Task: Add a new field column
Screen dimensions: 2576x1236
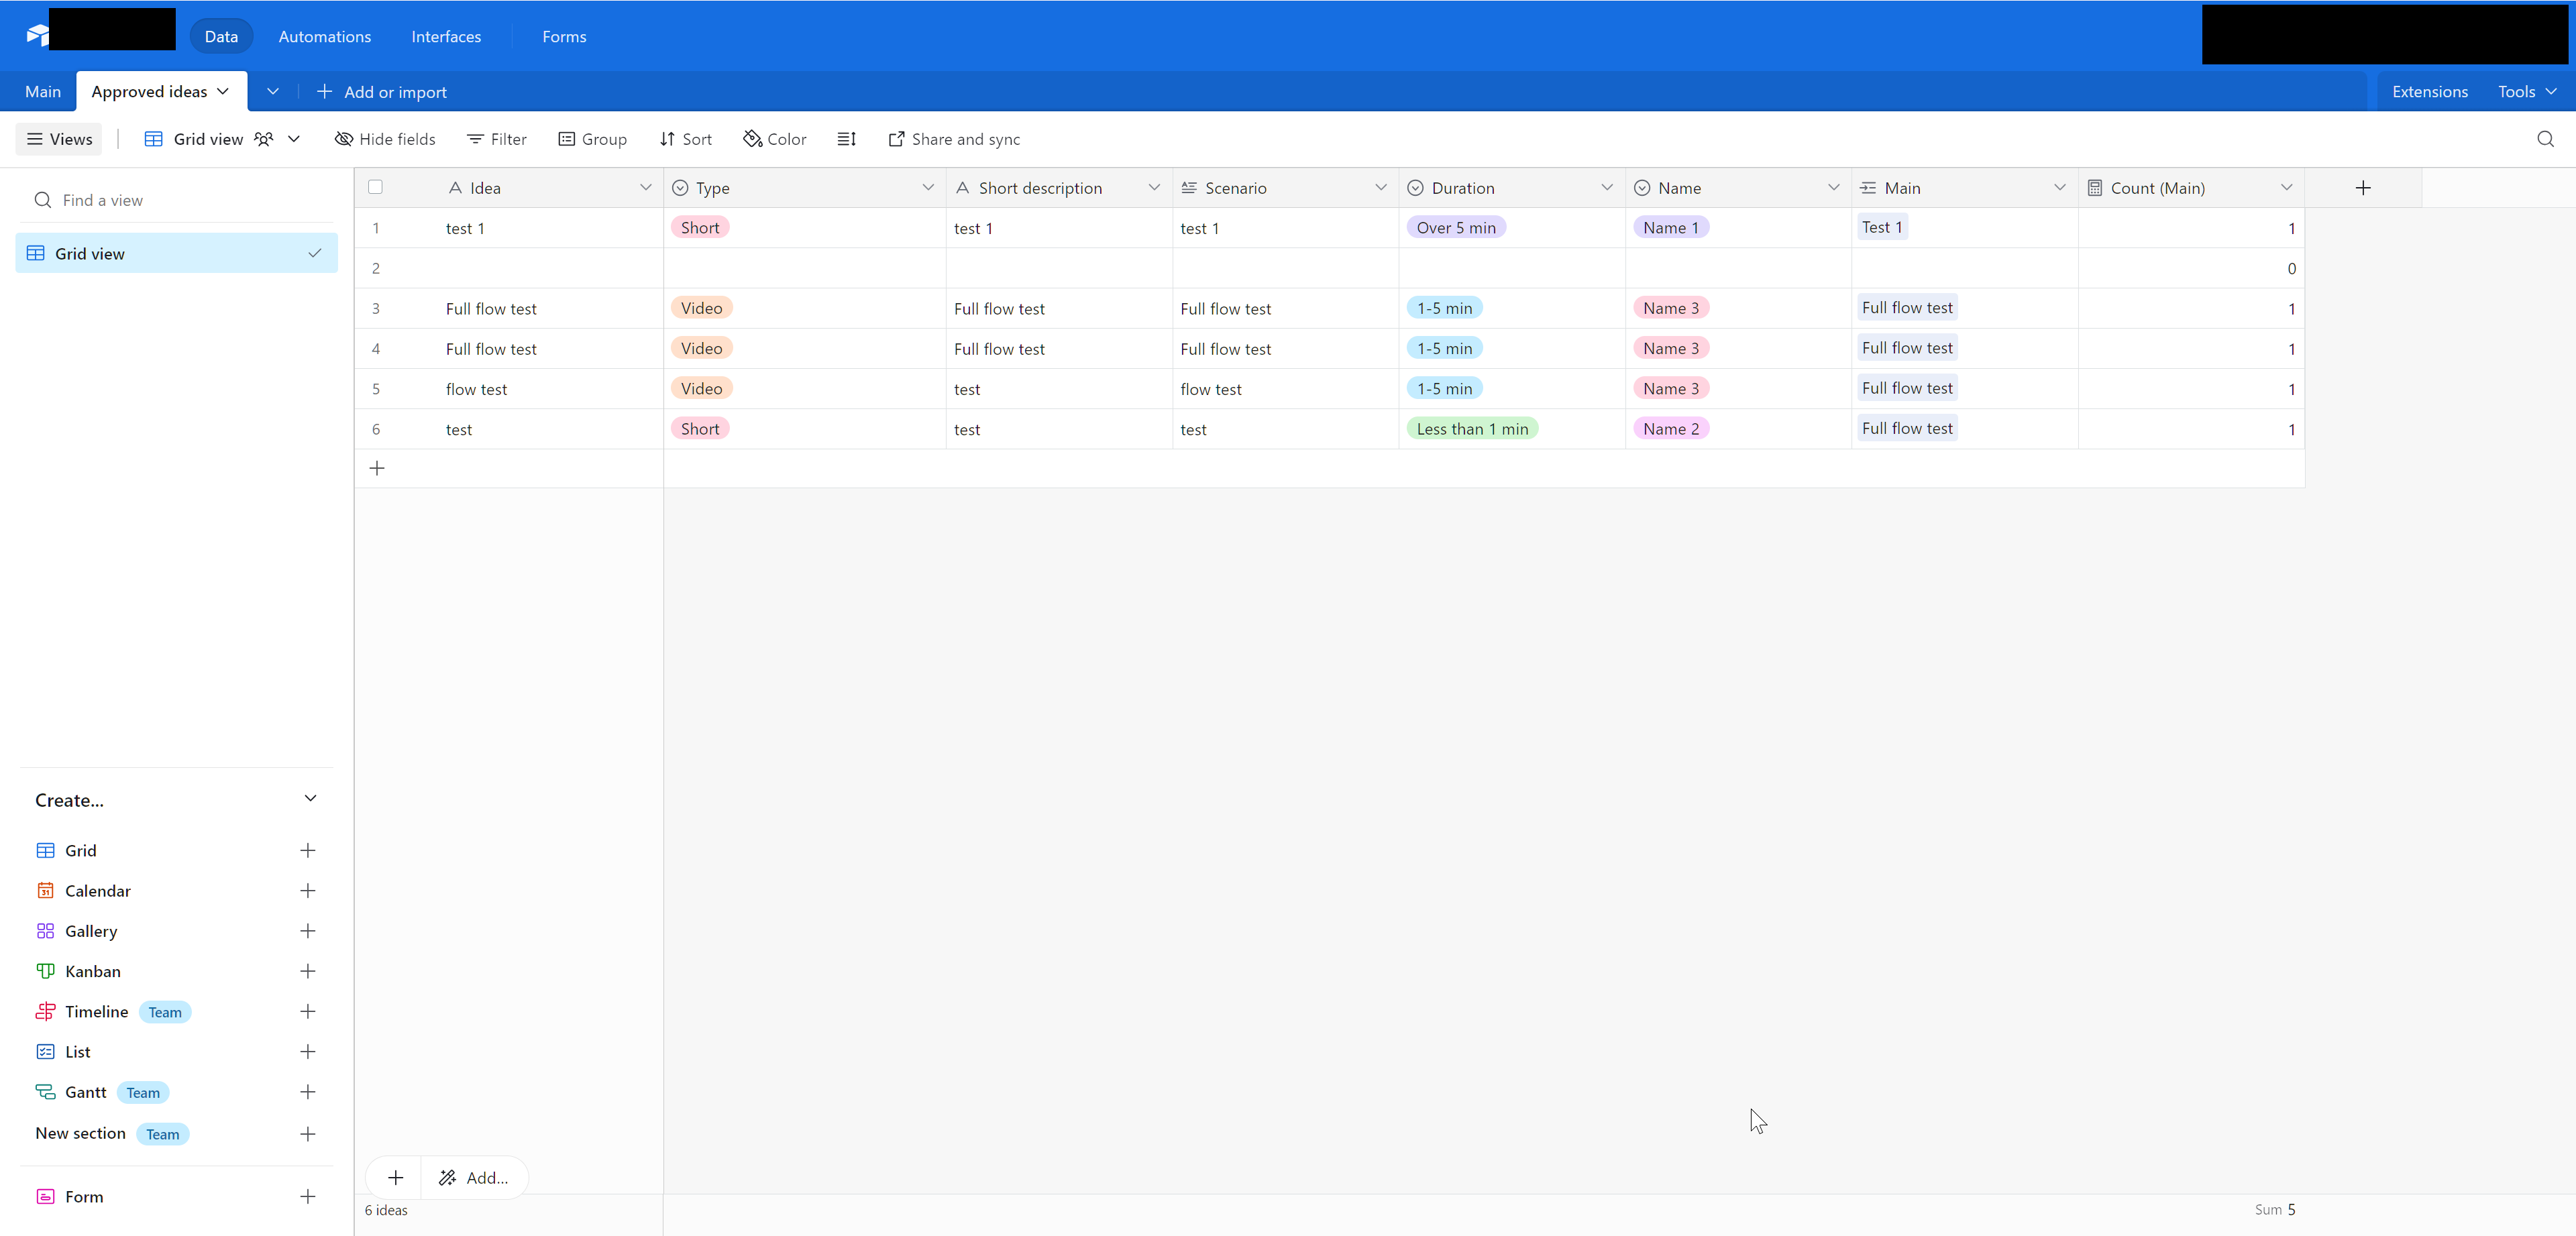Action: pyautogui.click(x=2362, y=188)
